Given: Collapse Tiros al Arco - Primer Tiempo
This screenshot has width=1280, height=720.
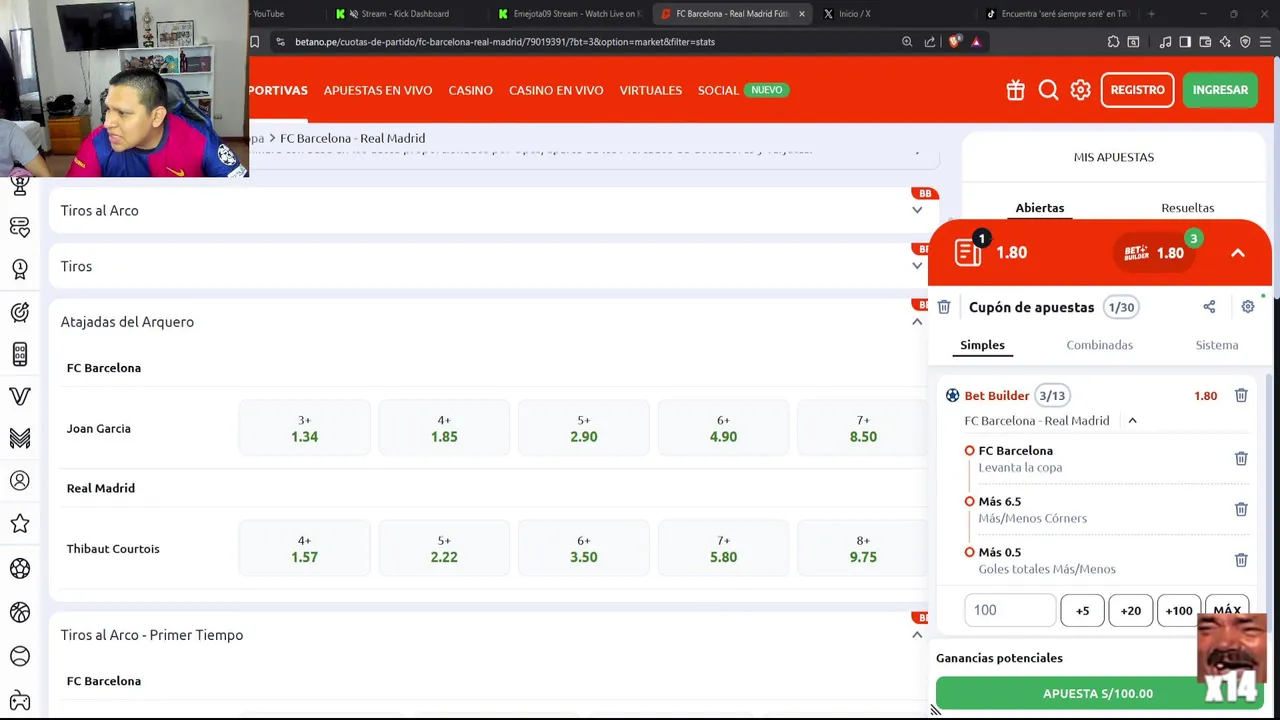Looking at the screenshot, I should [x=917, y=635].
